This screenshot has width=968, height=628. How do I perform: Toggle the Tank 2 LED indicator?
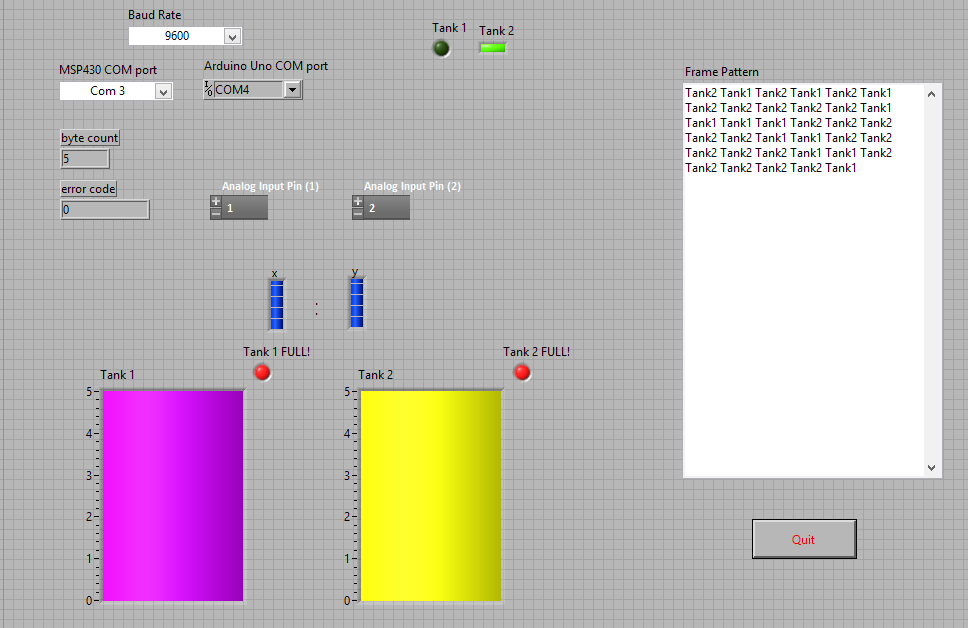(493, 46)
